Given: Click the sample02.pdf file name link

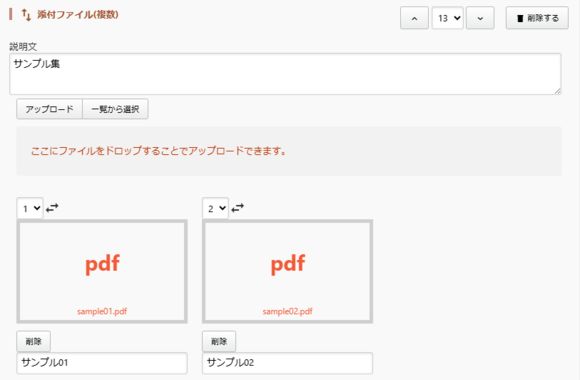Looking at the screenshot, I should (287, 312).
